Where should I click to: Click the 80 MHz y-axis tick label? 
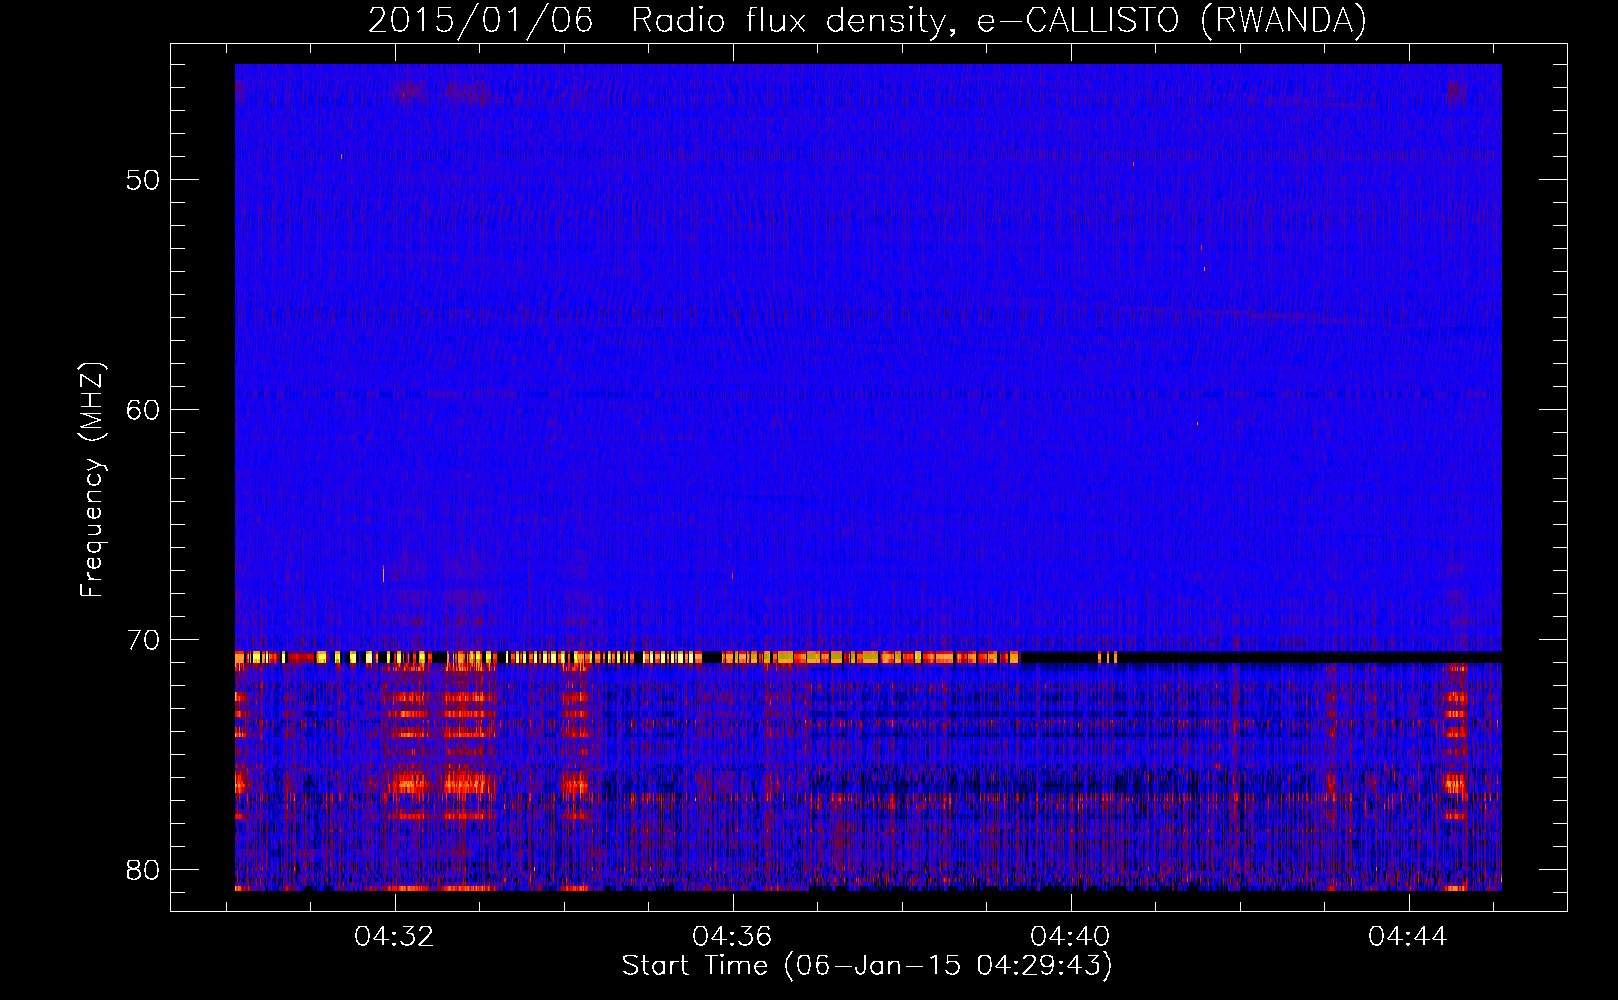(143, 870)
